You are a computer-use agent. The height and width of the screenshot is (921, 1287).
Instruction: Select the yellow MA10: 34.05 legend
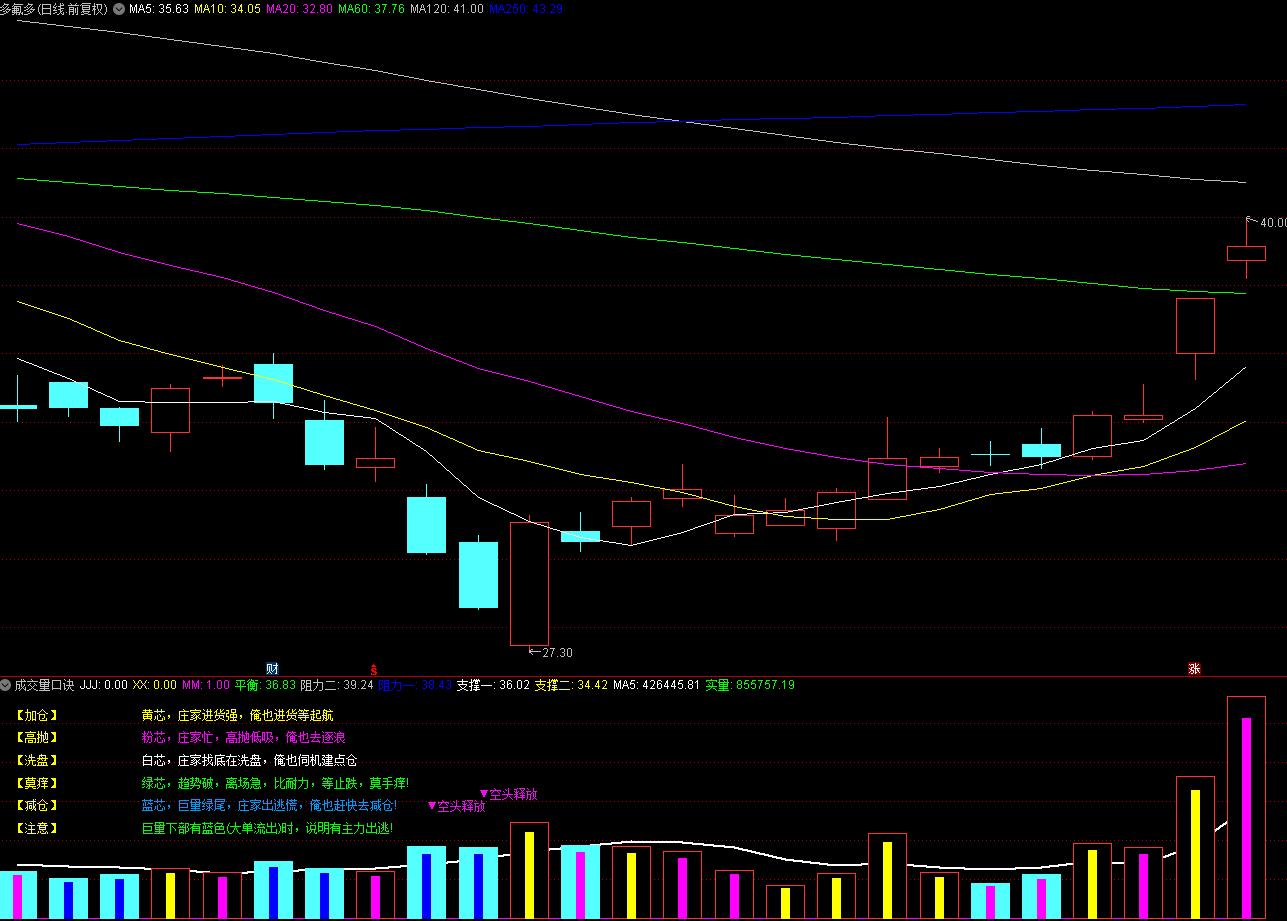pos(227,8)
